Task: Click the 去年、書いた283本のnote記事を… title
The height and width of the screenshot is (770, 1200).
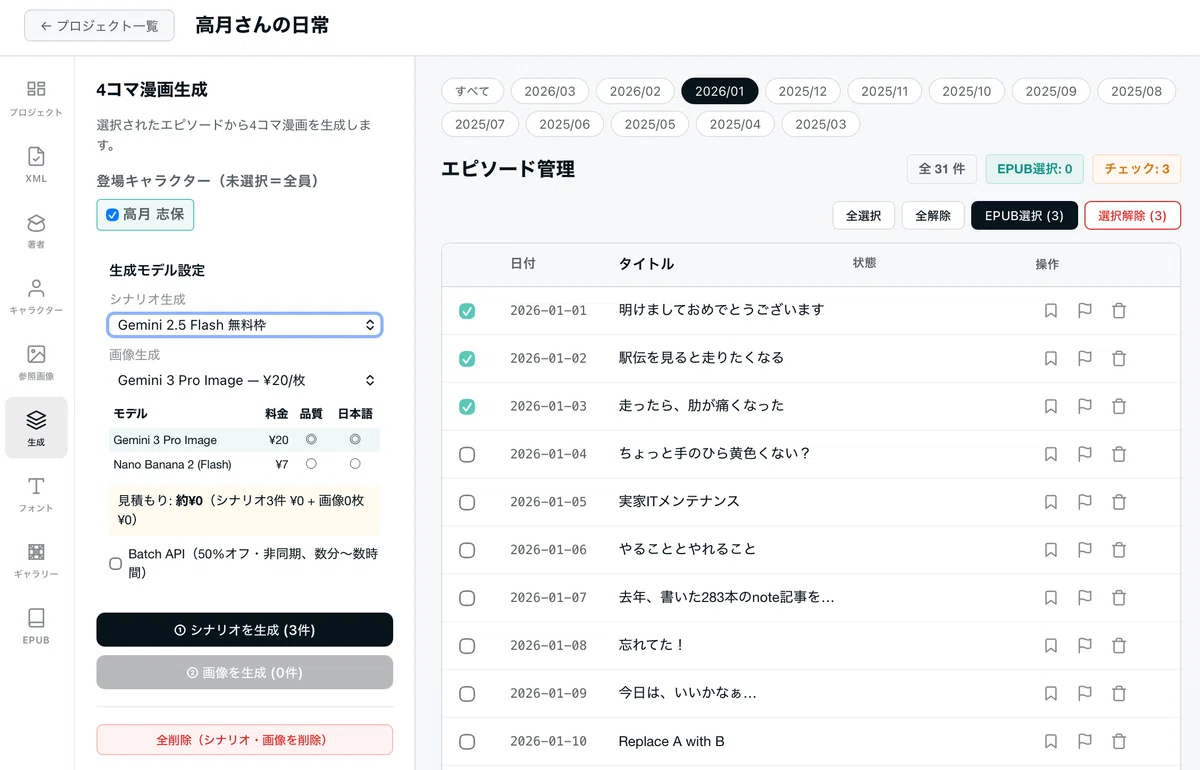Action: (x=726, y=598)
